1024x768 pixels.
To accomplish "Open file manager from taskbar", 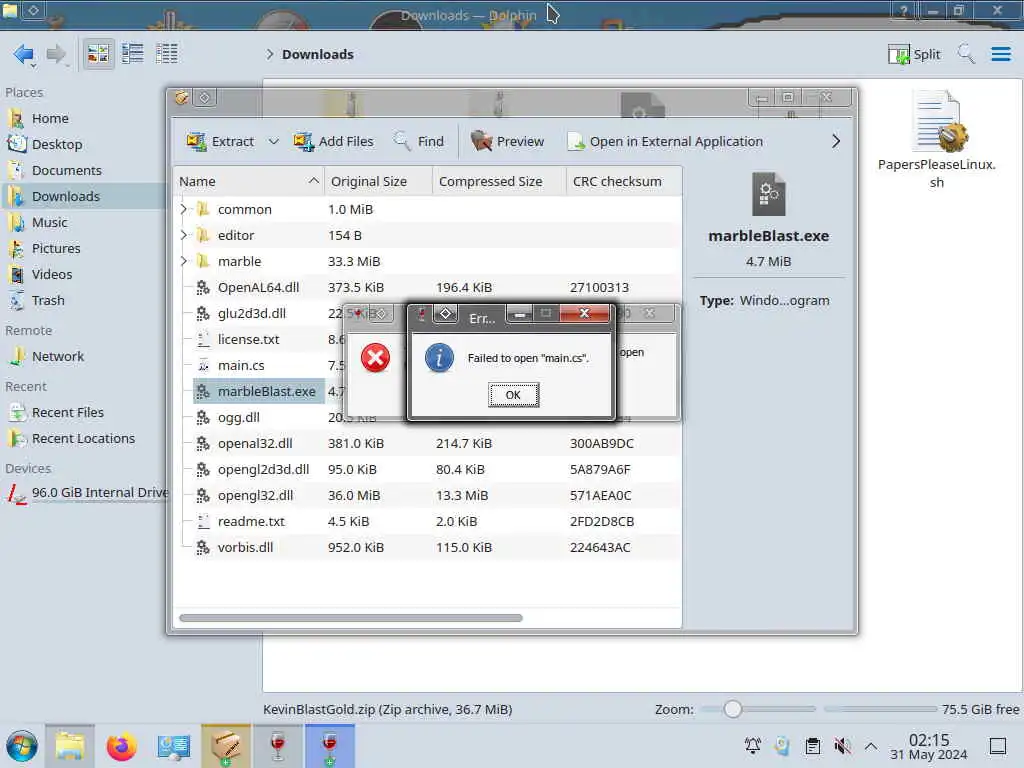I will [x=70, y=746].
